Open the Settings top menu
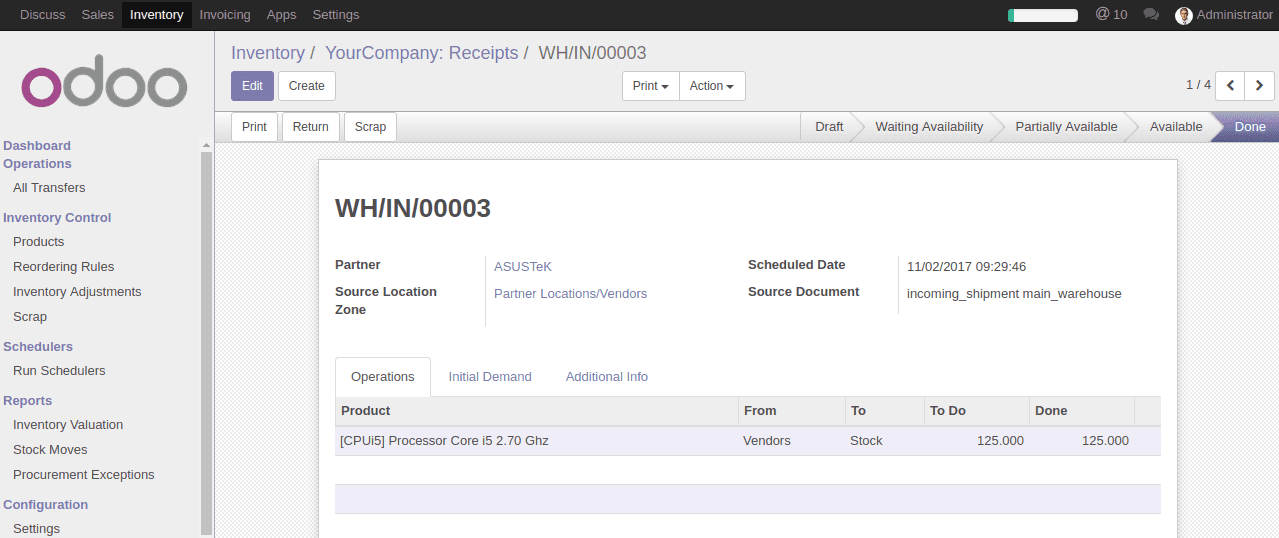 click(336, 15)
